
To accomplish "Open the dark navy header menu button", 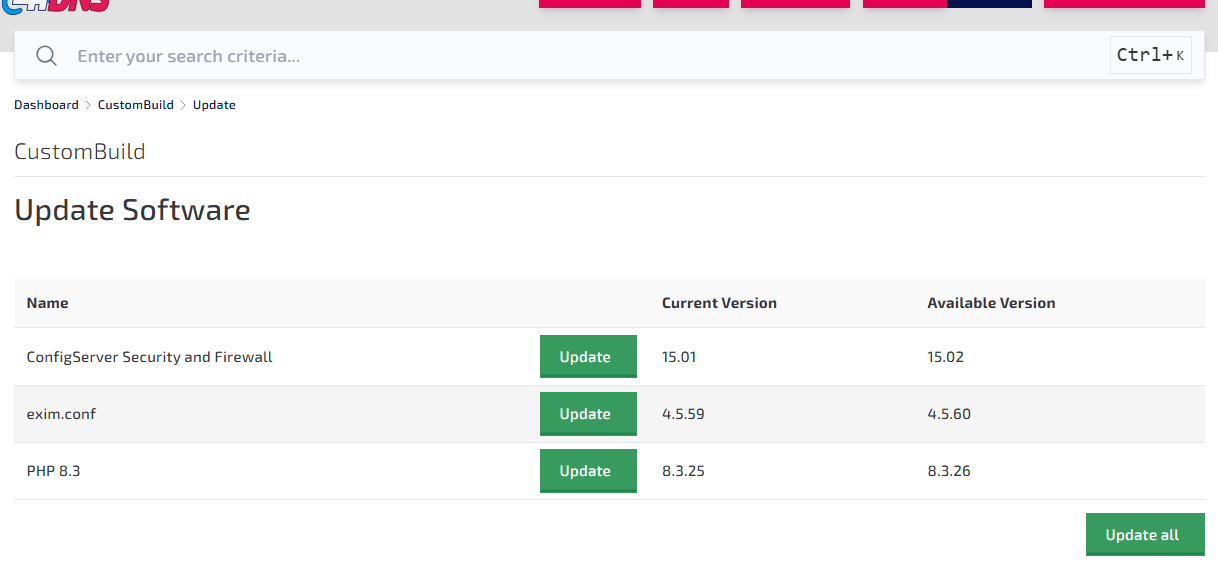I will (989, 3).
